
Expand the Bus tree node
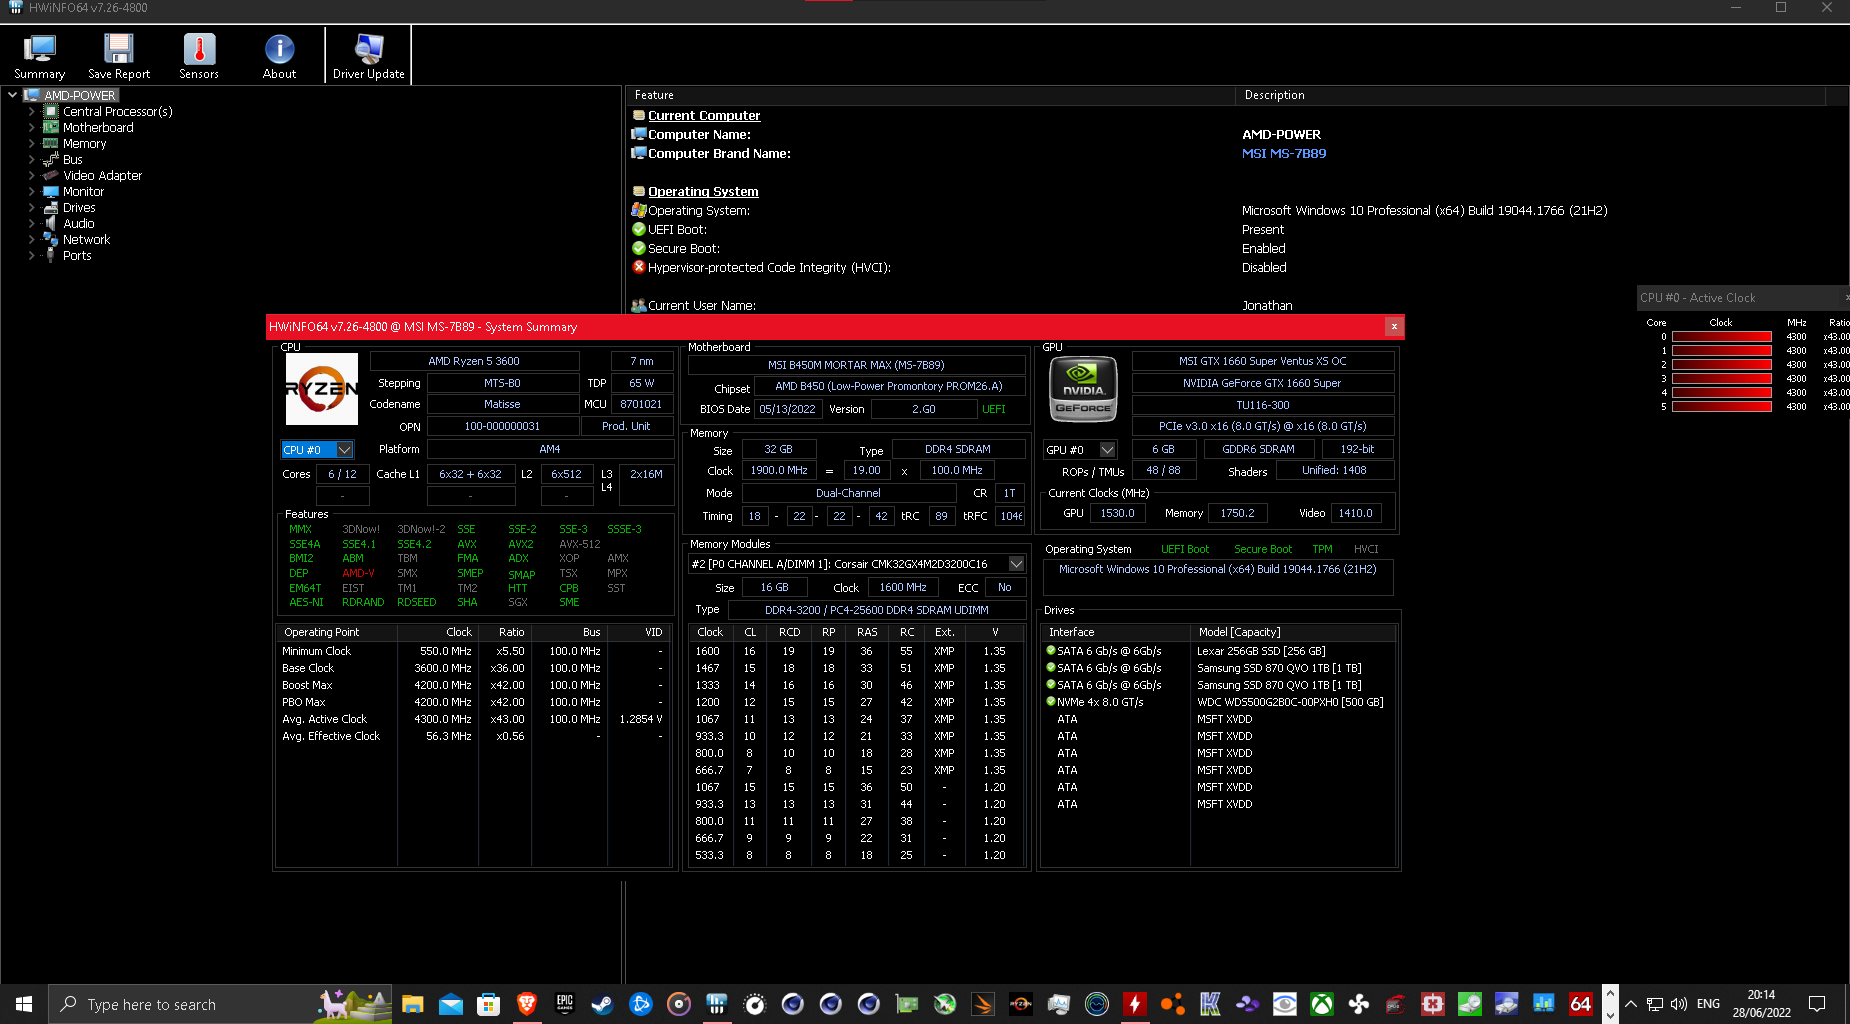31,159
